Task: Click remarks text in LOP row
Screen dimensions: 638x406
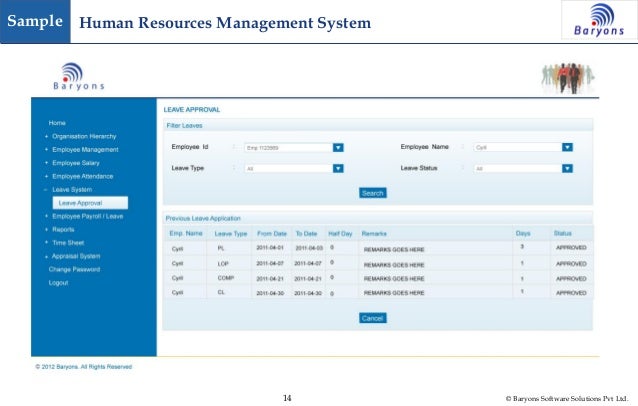Action: (x=394, y=264)
